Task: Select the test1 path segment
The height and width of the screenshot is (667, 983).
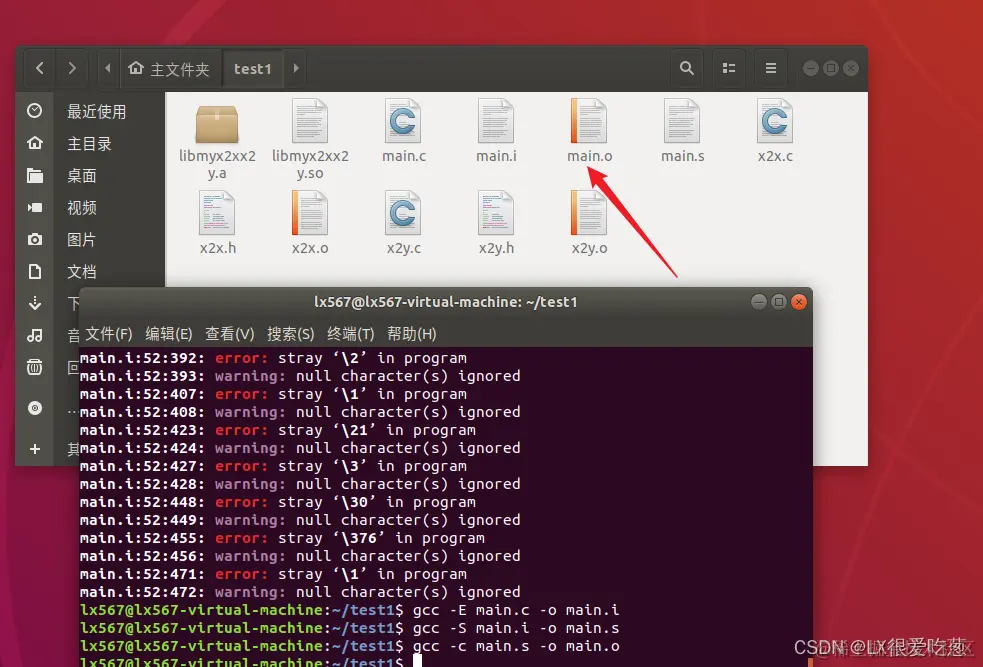Action: click(x=253, y=68)
